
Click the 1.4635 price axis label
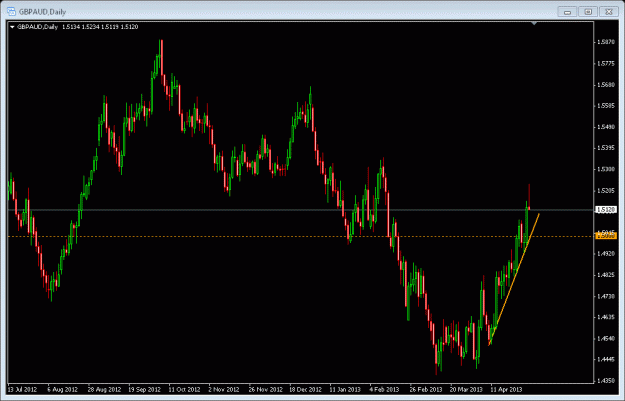(606, 317)
